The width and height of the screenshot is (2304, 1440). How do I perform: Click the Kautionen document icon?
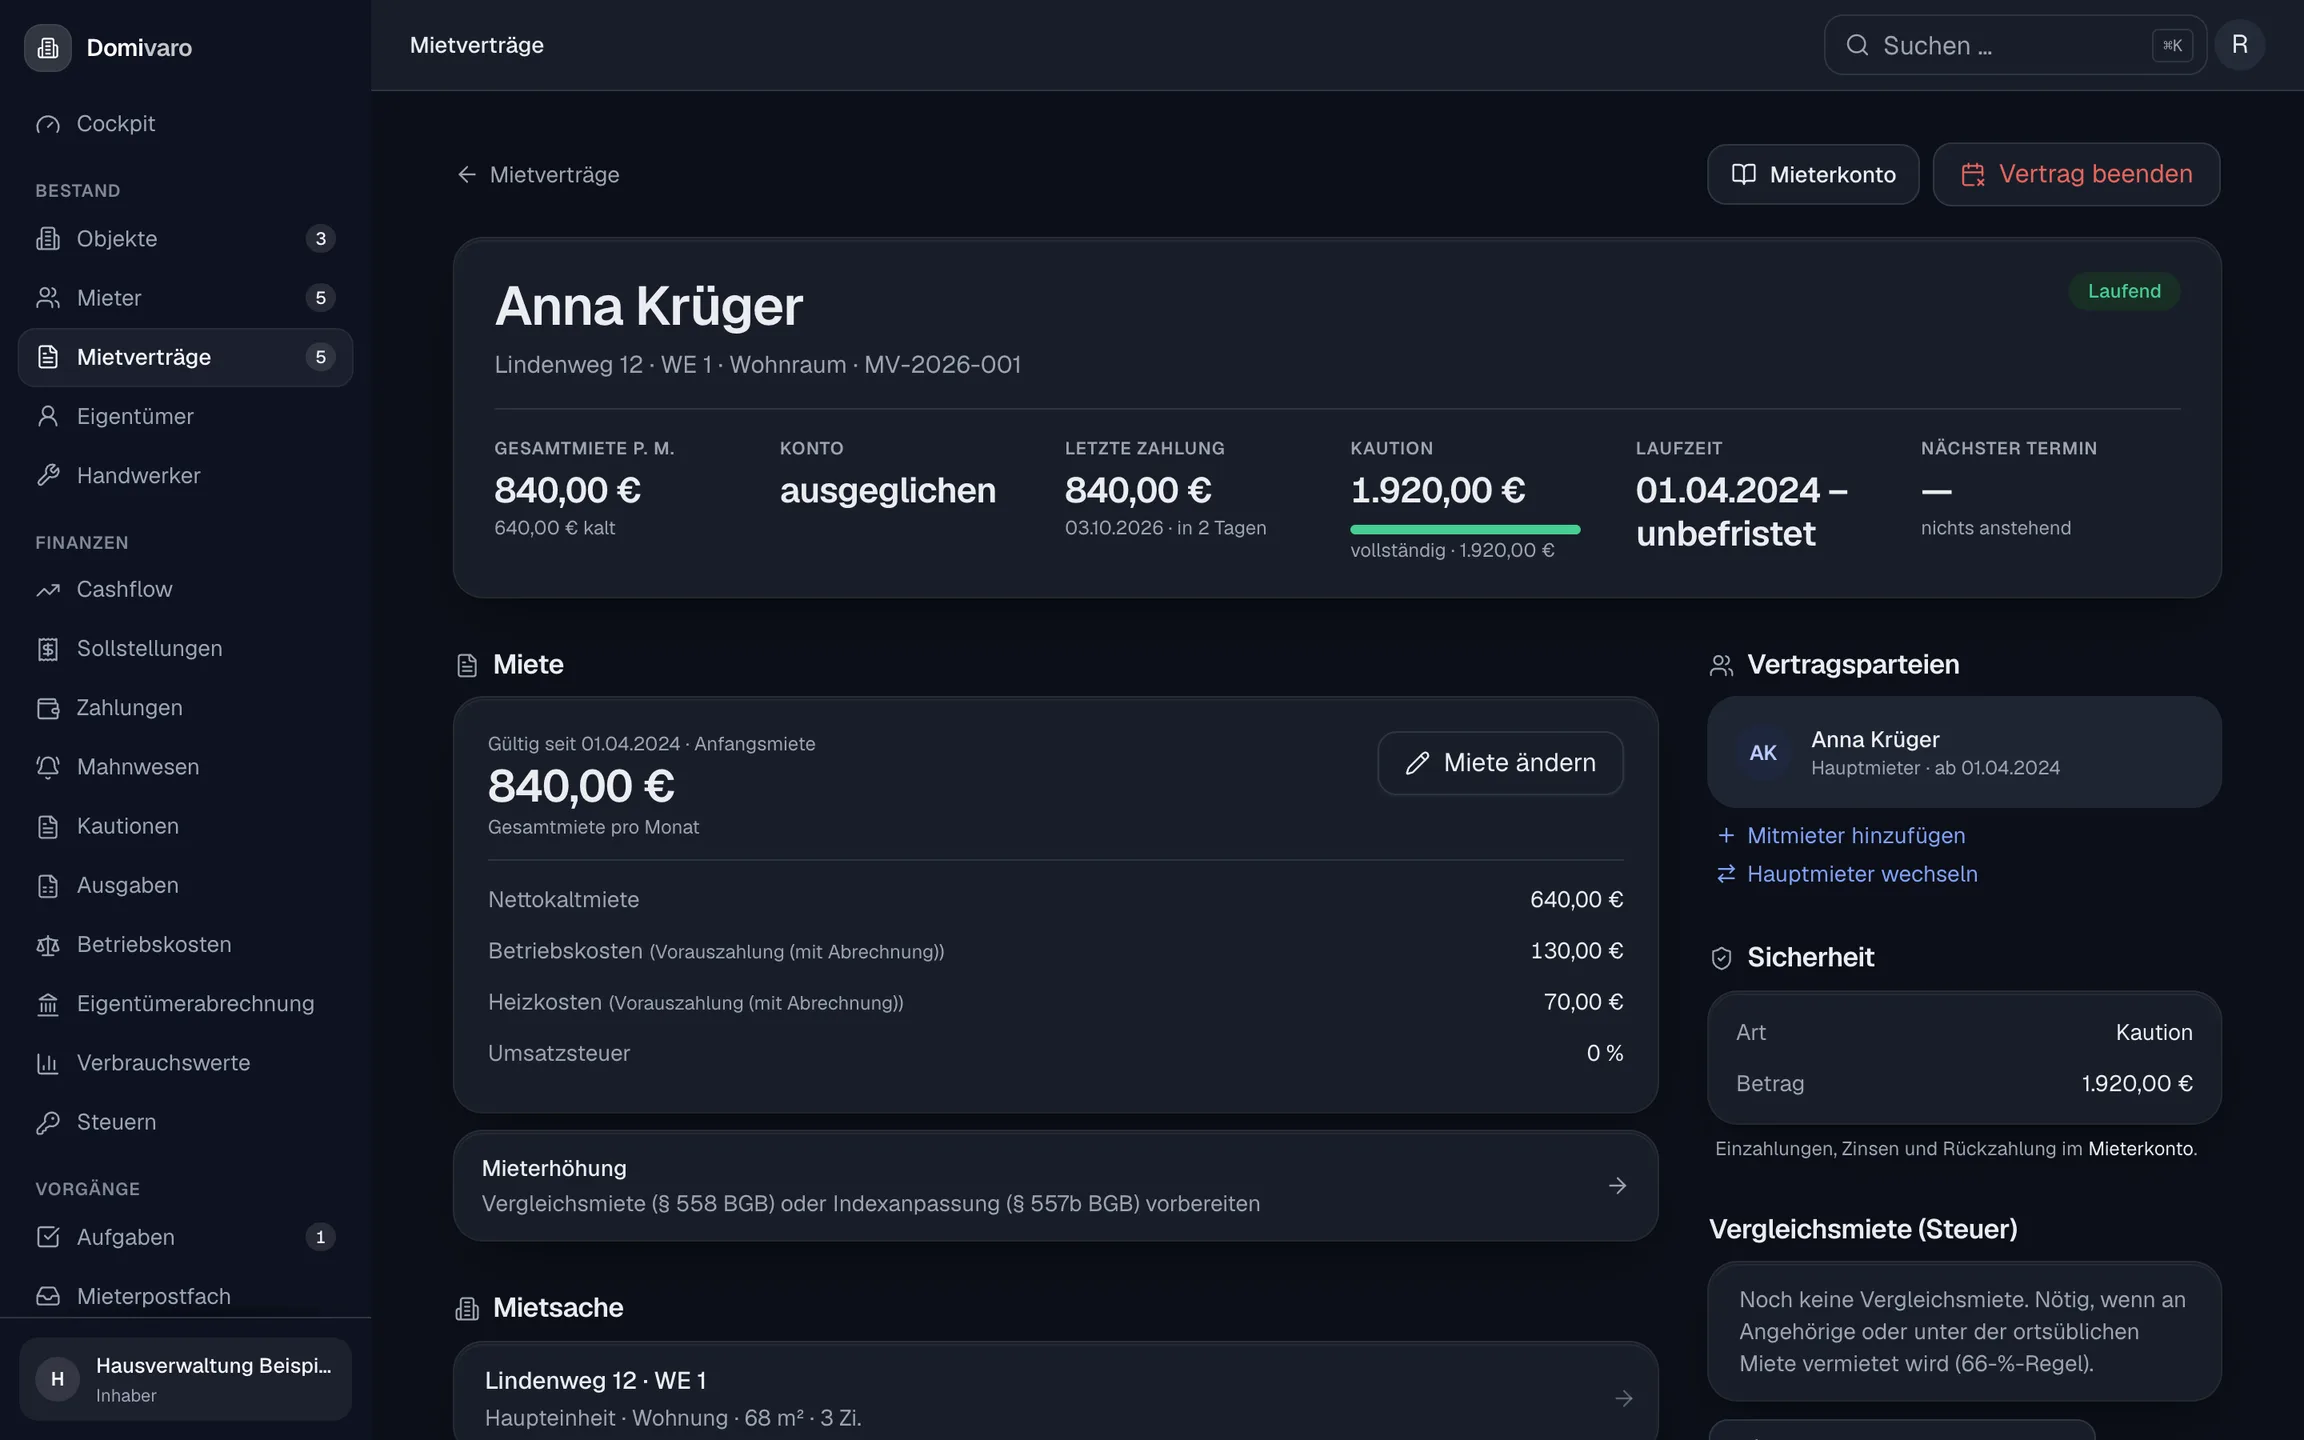tap(48, 826)
